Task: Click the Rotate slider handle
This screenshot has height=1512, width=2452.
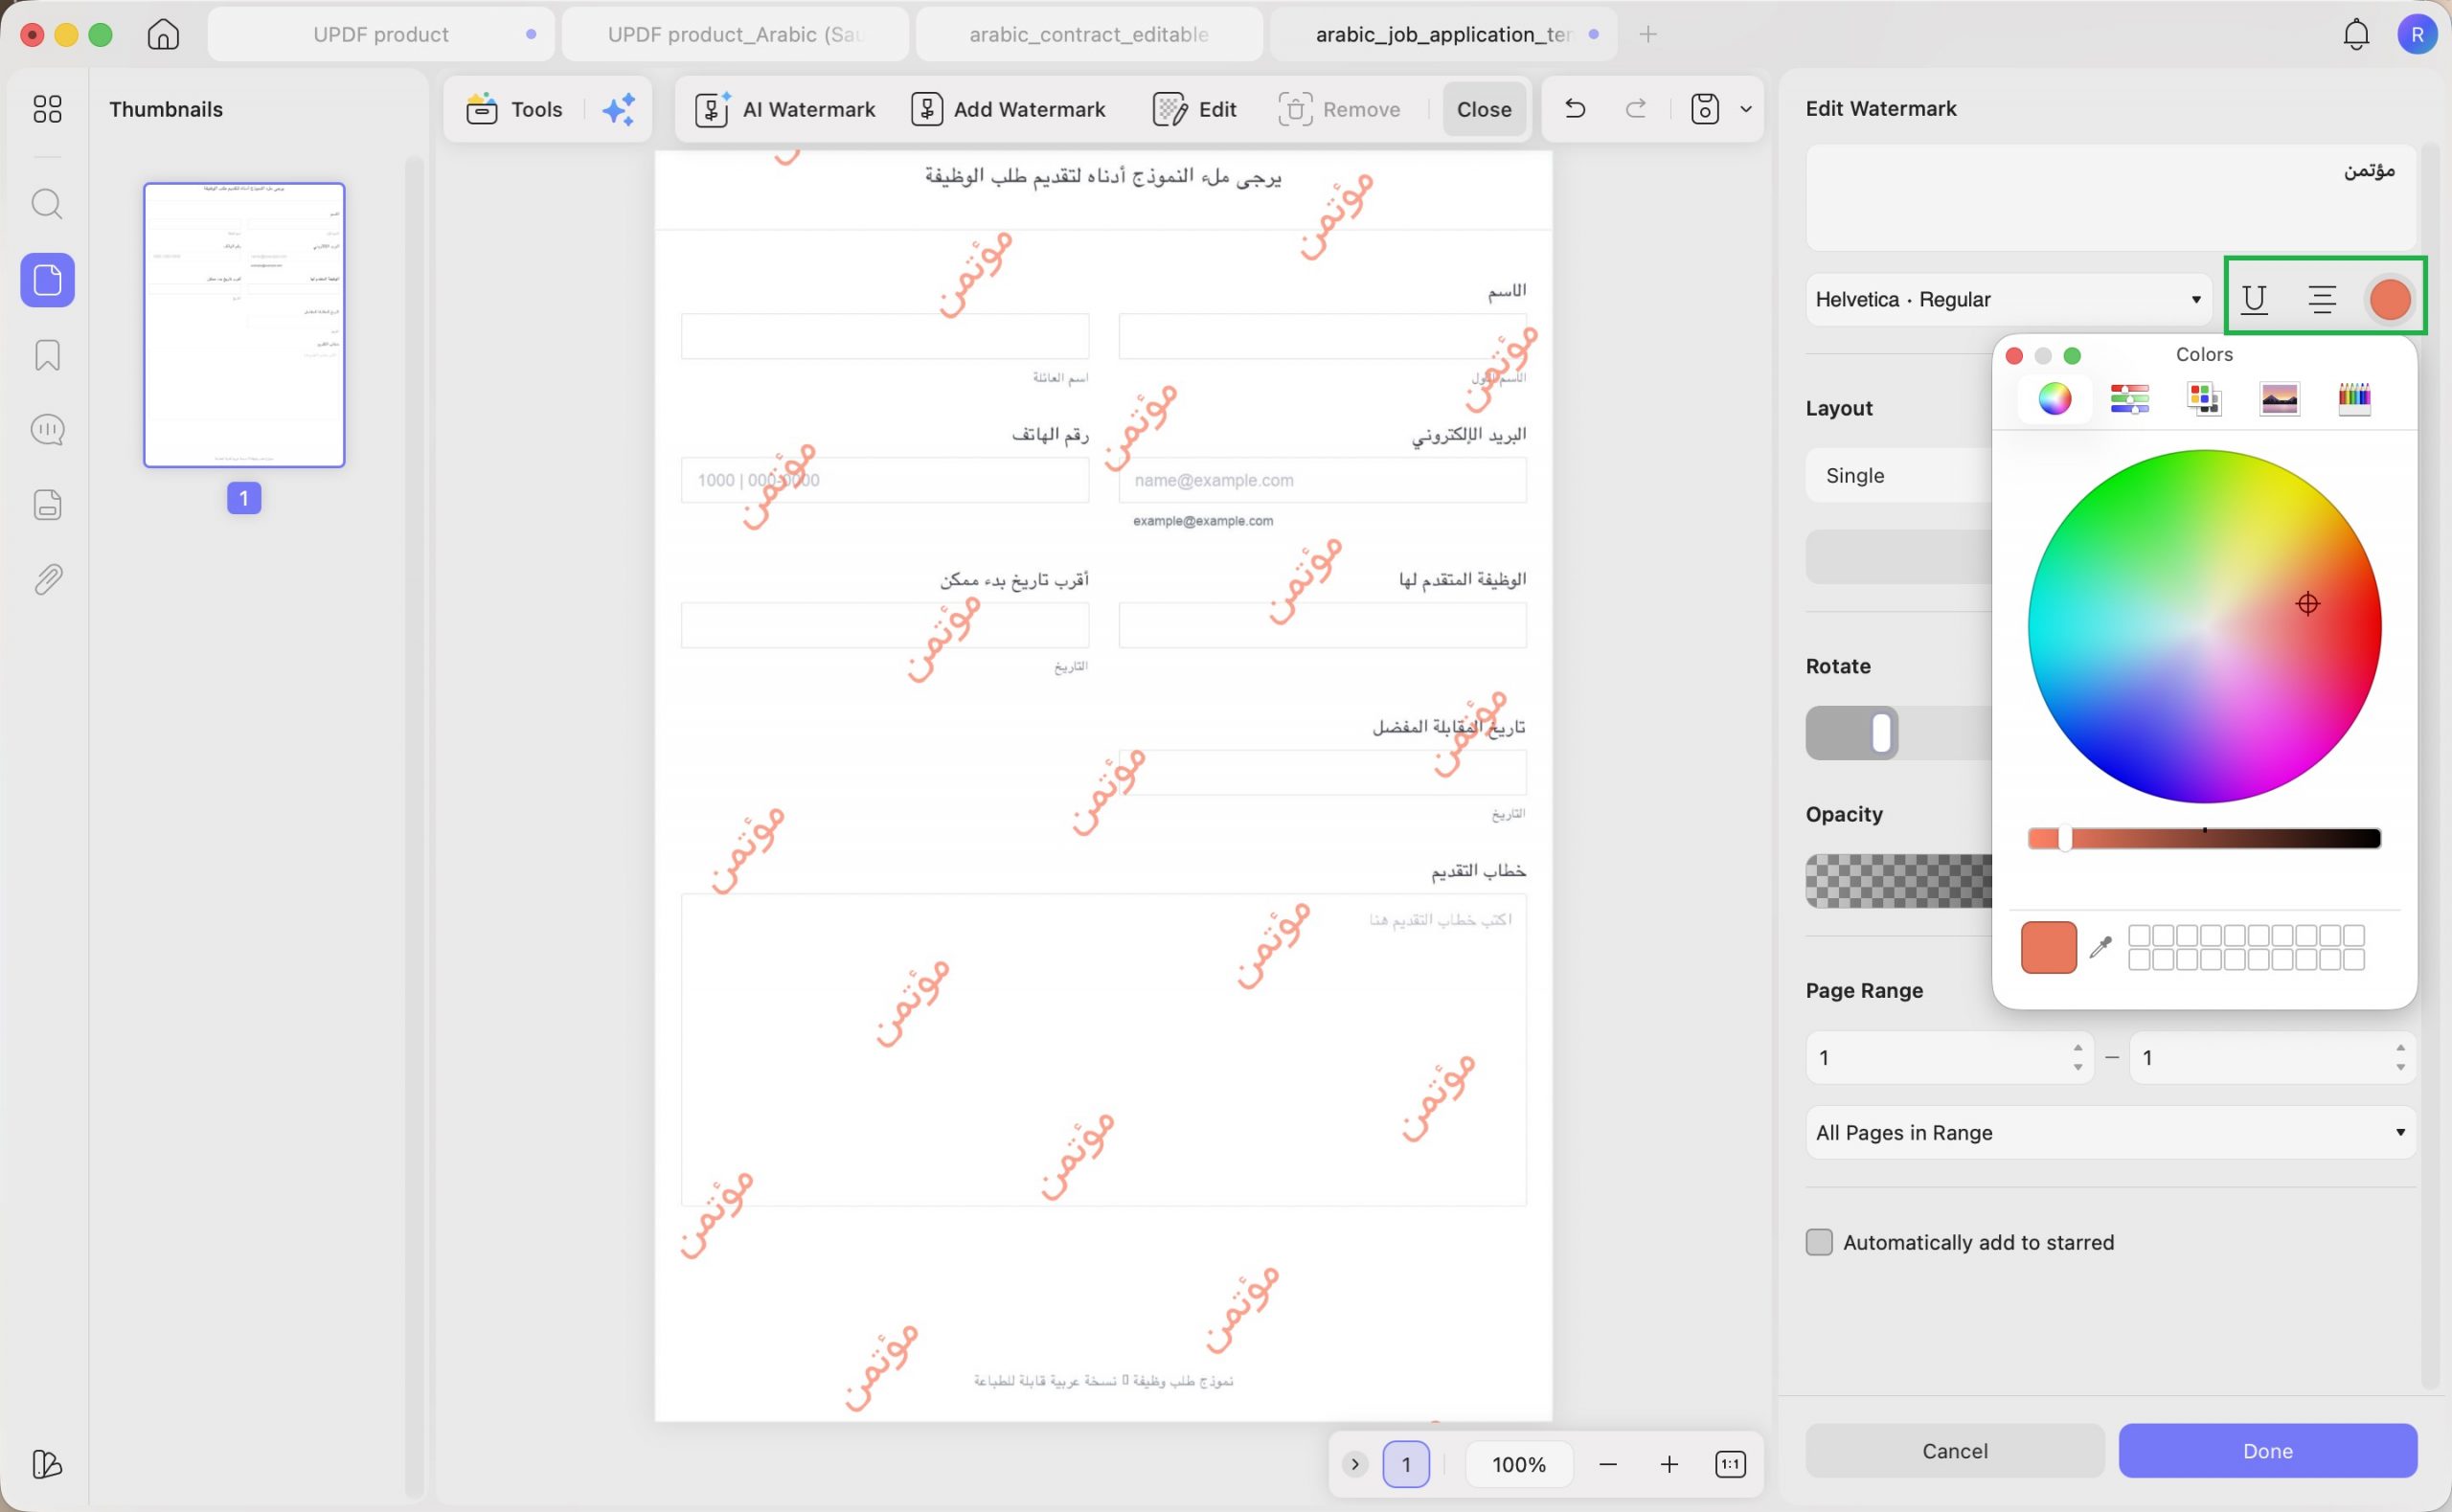Action: [x=1880, y=732]
